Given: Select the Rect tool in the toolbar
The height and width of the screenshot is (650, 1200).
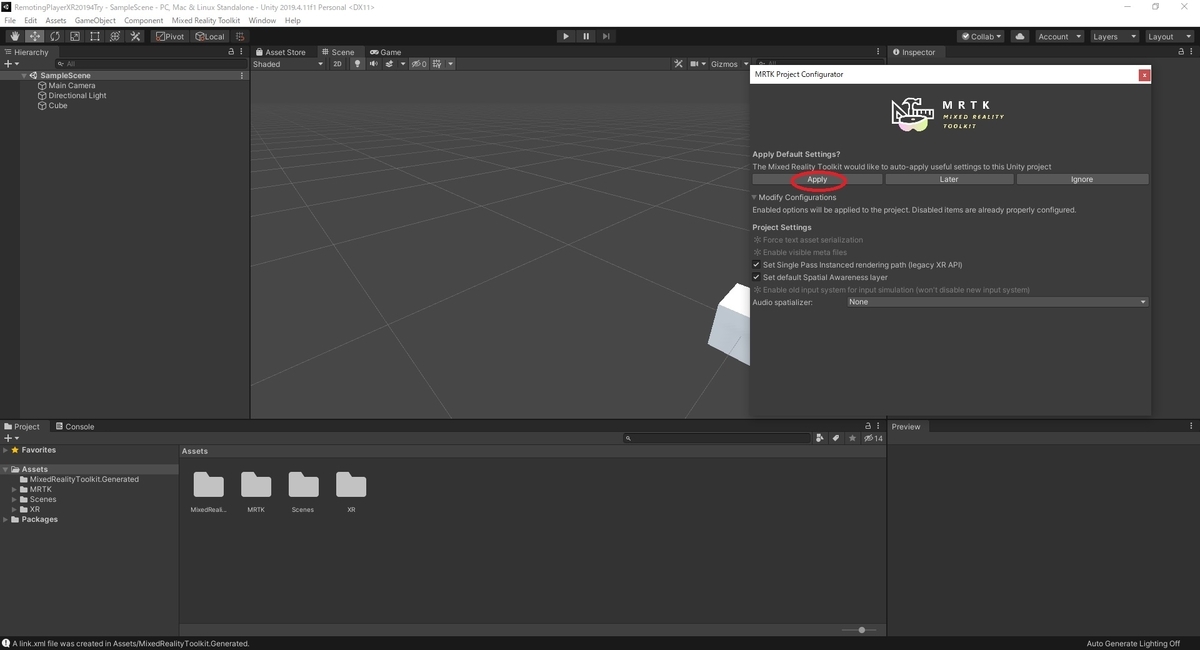Looking at the screenshot, I should tap(94, 37).
